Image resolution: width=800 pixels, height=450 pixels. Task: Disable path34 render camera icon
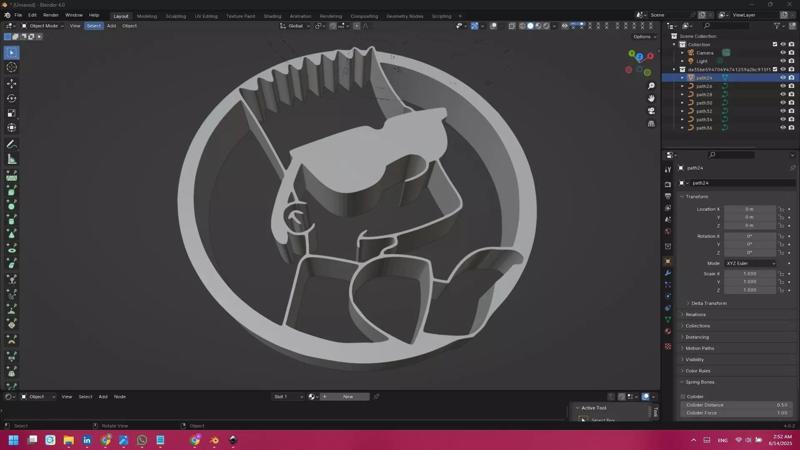coord(791,119)
